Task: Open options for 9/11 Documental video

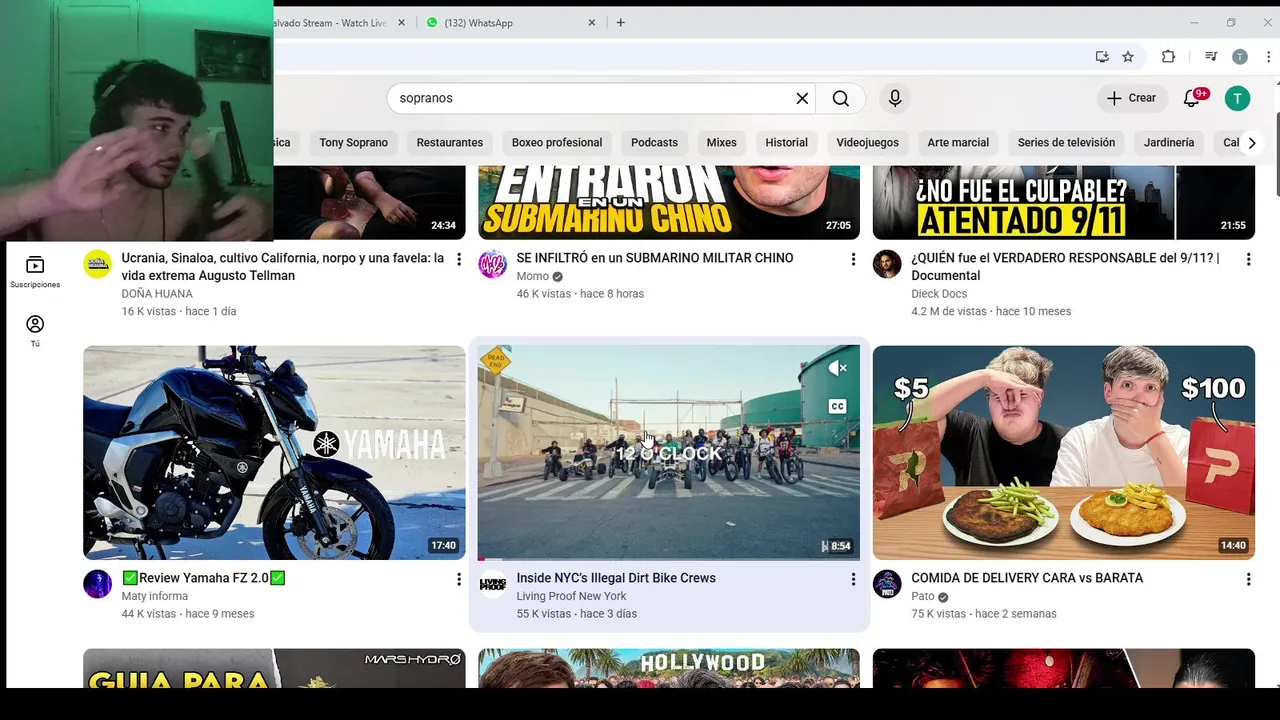Action: tap(1248, 260)
